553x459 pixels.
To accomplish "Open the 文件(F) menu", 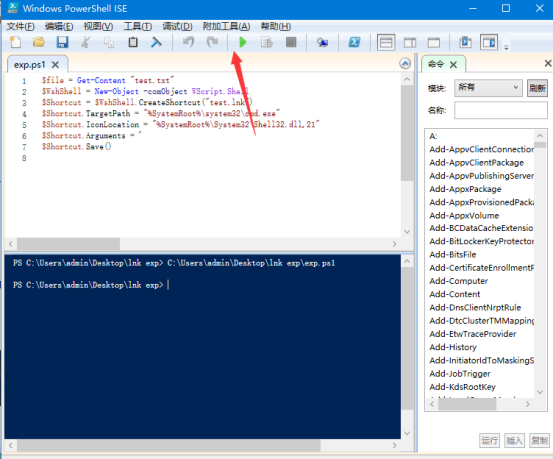I will (x=20, y=26).
